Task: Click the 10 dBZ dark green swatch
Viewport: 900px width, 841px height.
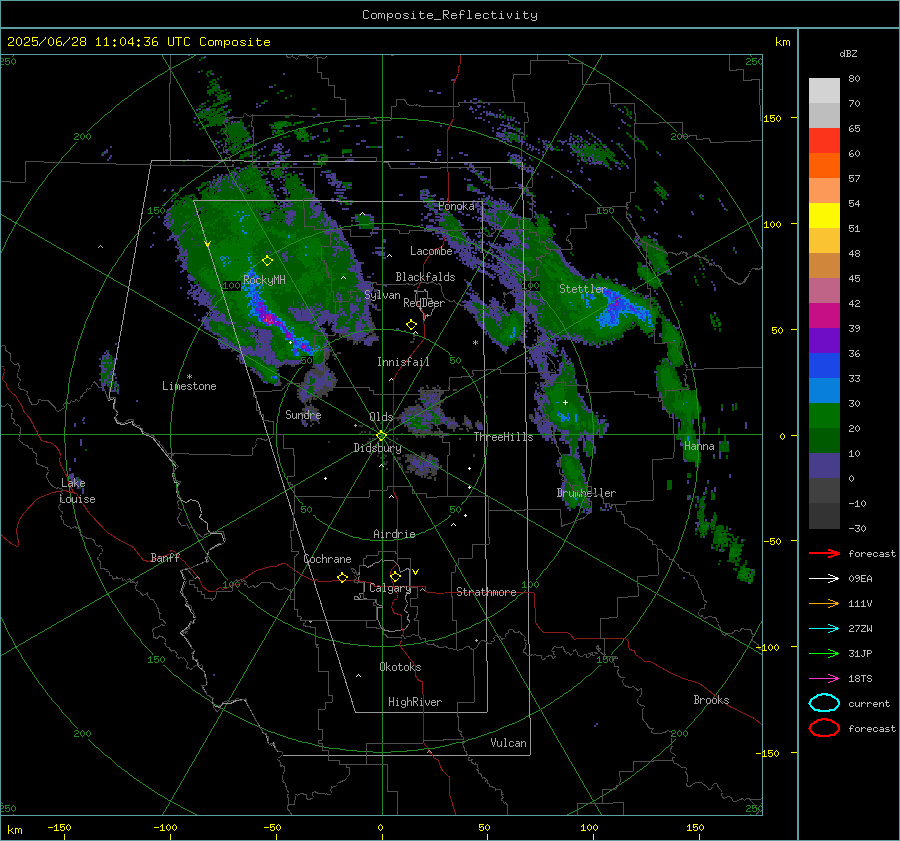Action: coord(824,441)
